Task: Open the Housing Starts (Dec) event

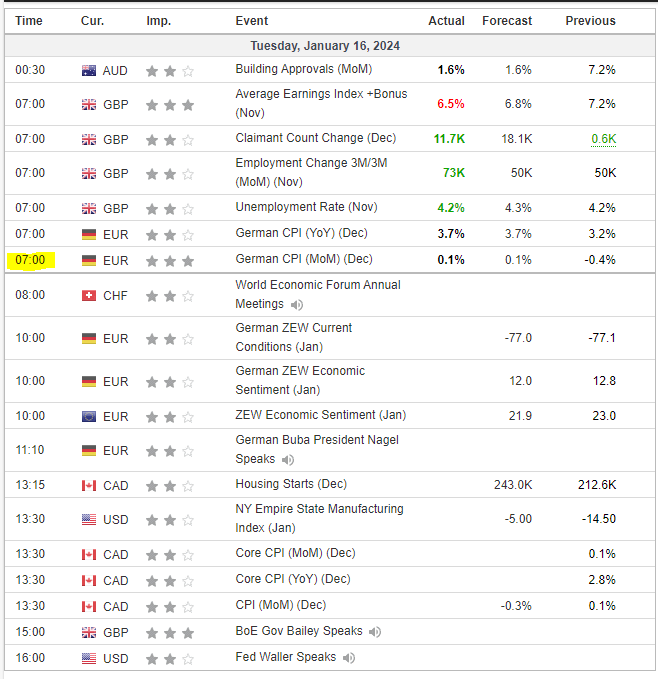Action: (x=291, y=484)
